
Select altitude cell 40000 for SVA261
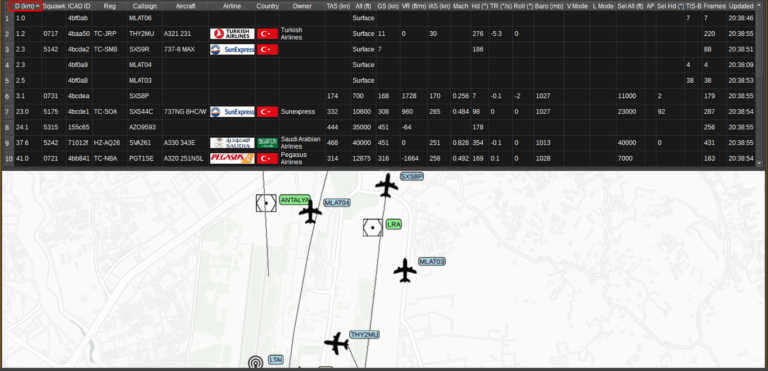pos(362,143)
